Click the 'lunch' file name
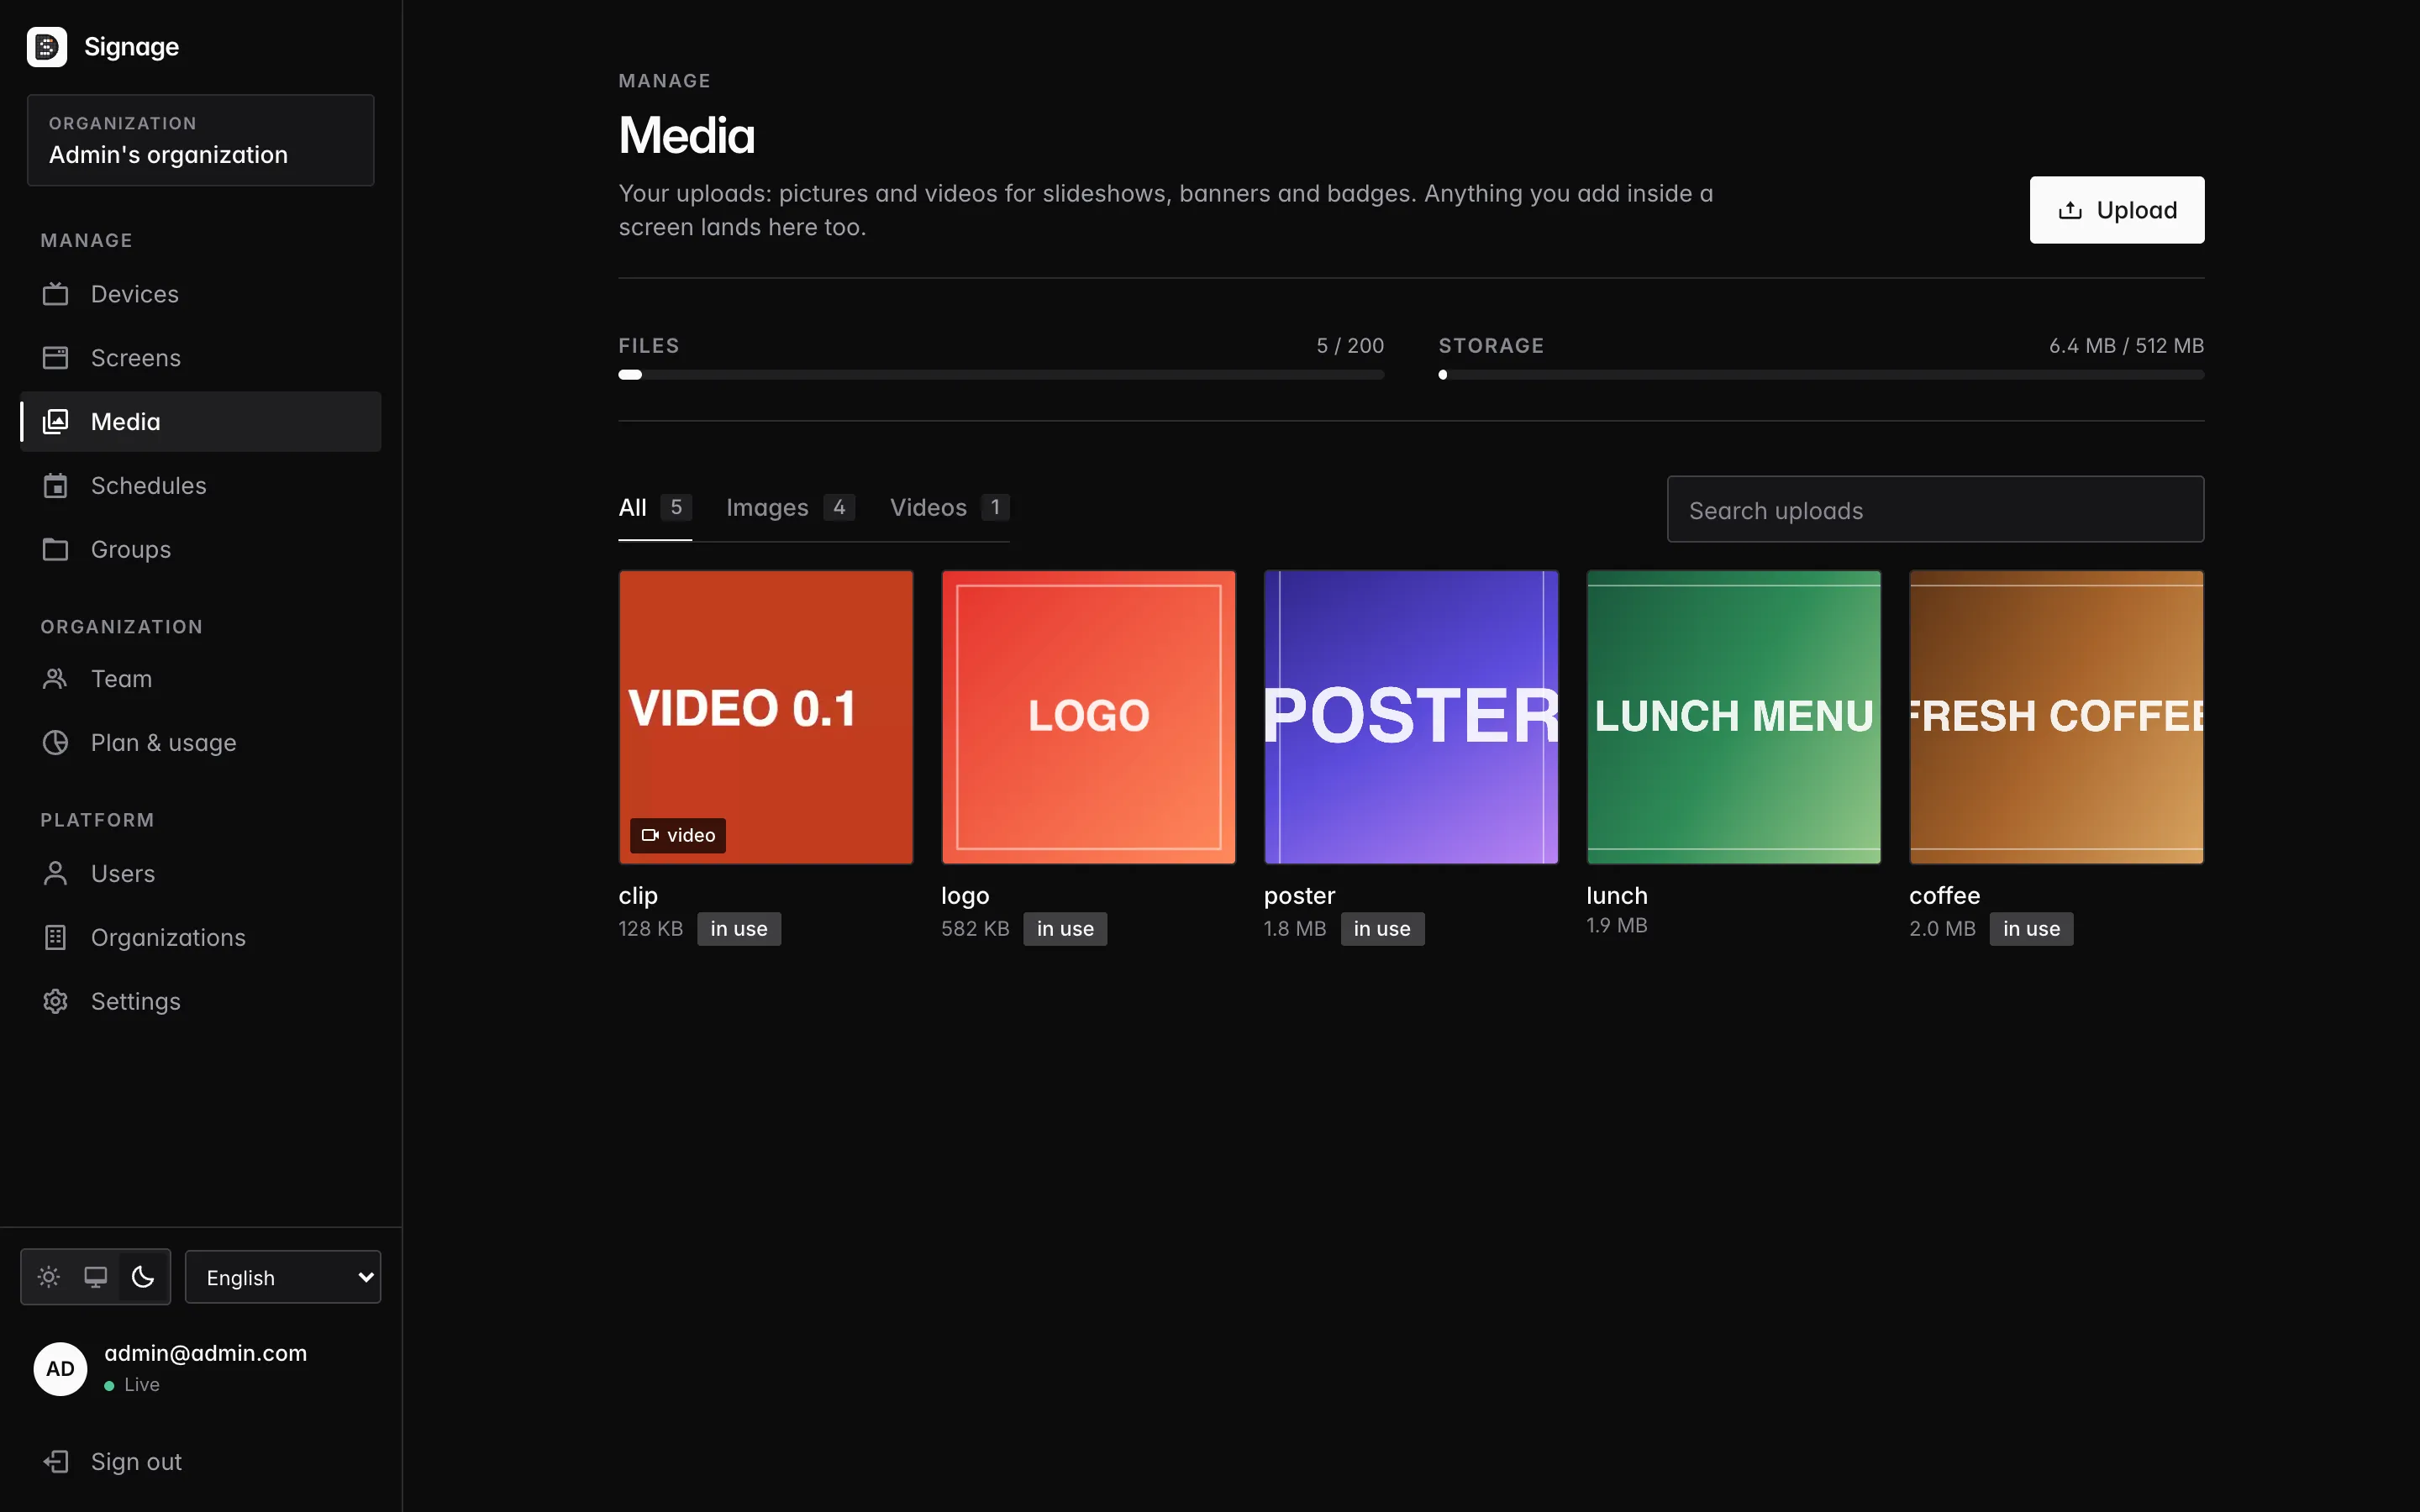The image size is (2420, 1512). [x=1617, y=896]
